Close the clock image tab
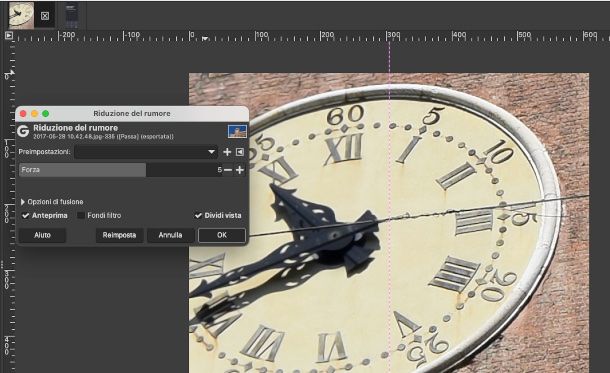Image resolution: width=610 pixels, height=373 pixels. coord(45,16)
